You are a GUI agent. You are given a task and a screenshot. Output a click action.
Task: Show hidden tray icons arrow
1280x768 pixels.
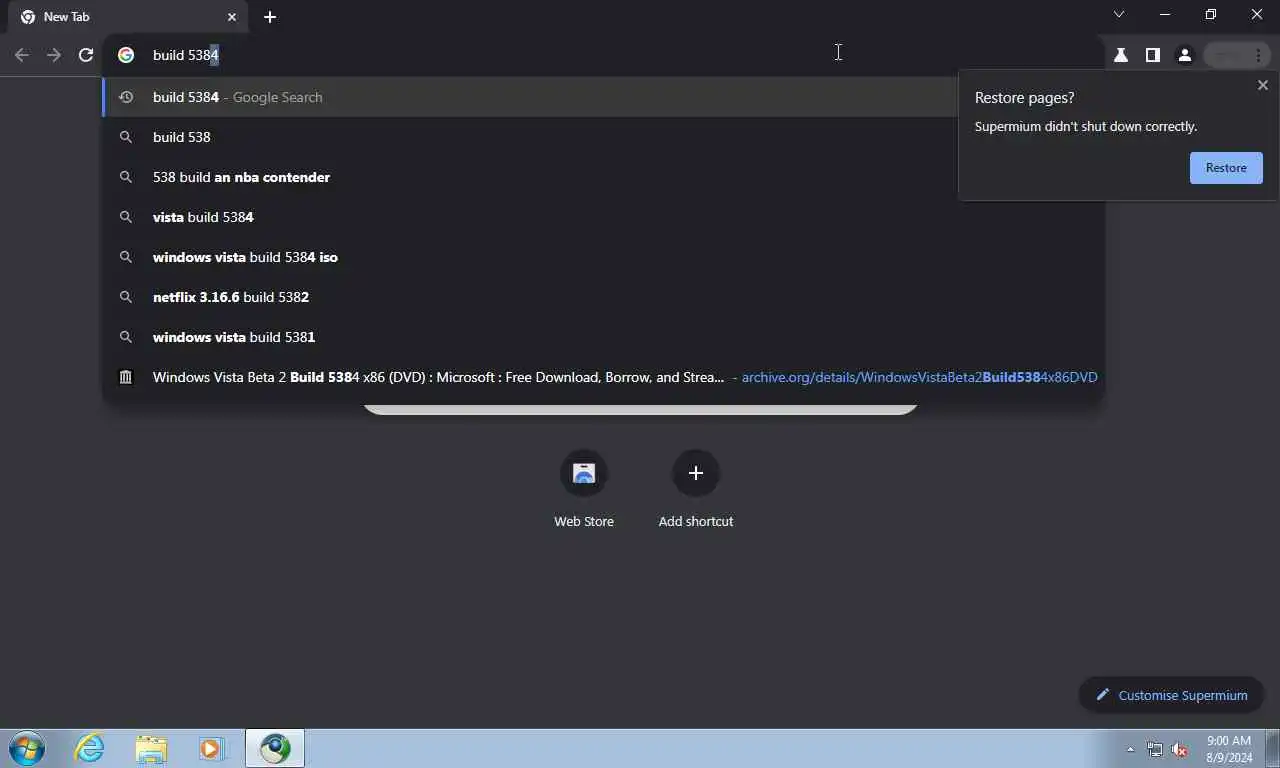pyautogui.click(x=1131, y=749)
